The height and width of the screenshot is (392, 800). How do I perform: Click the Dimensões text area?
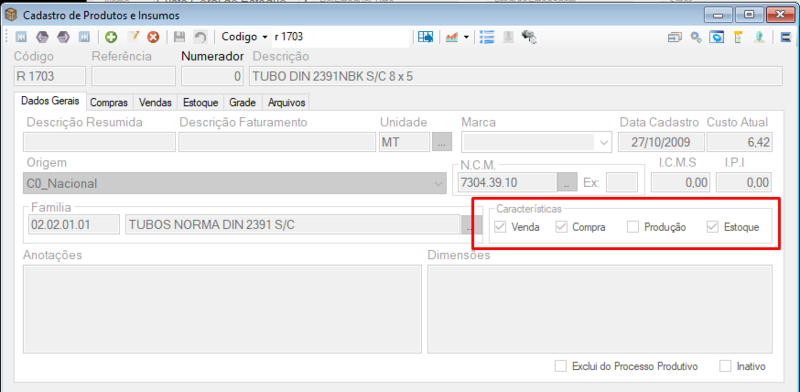click(600, 309)
